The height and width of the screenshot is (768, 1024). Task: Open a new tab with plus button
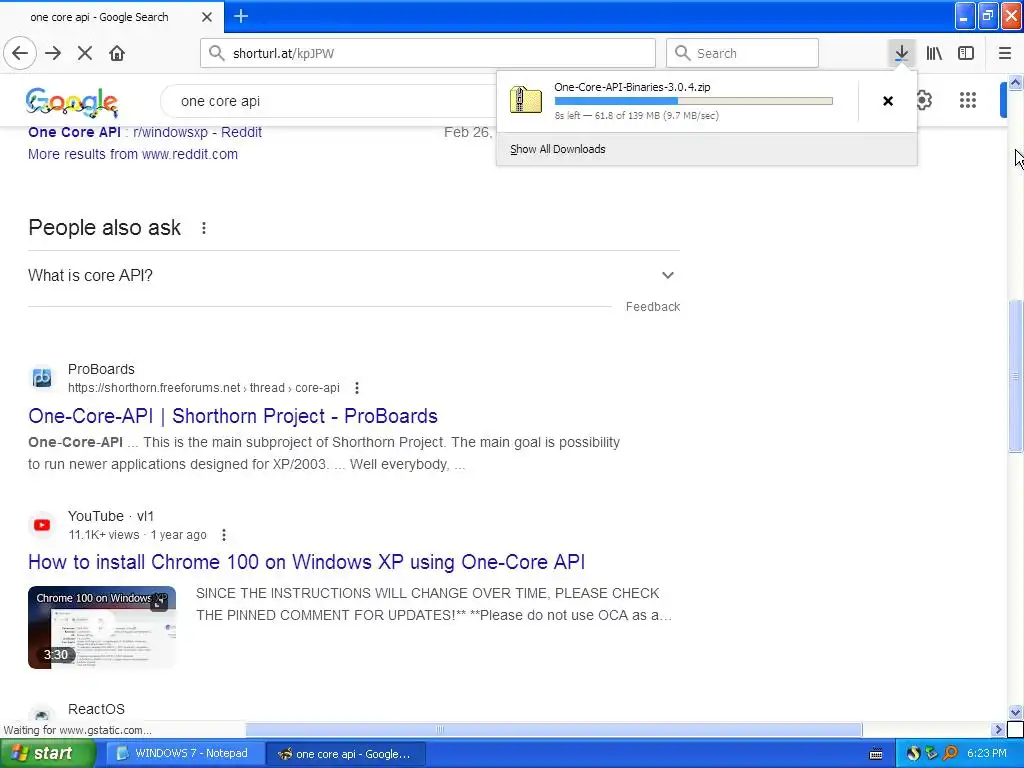241,16
